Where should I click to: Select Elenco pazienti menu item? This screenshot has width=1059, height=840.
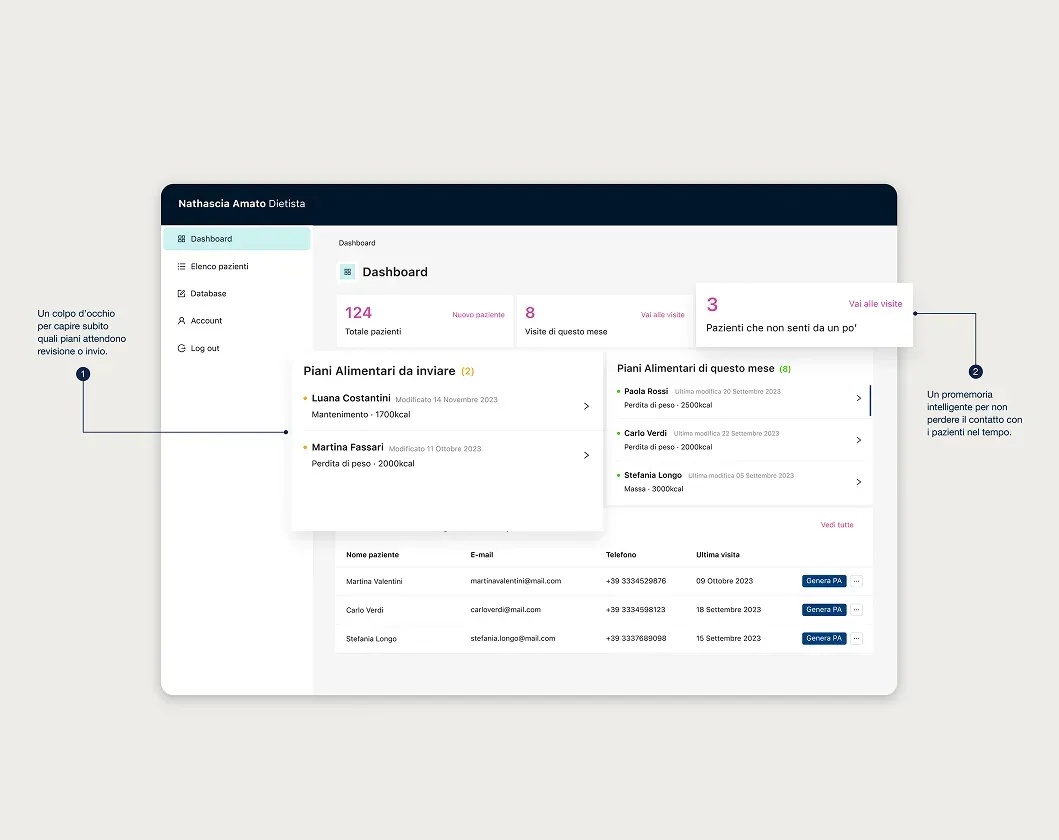(x=219, y=267)
